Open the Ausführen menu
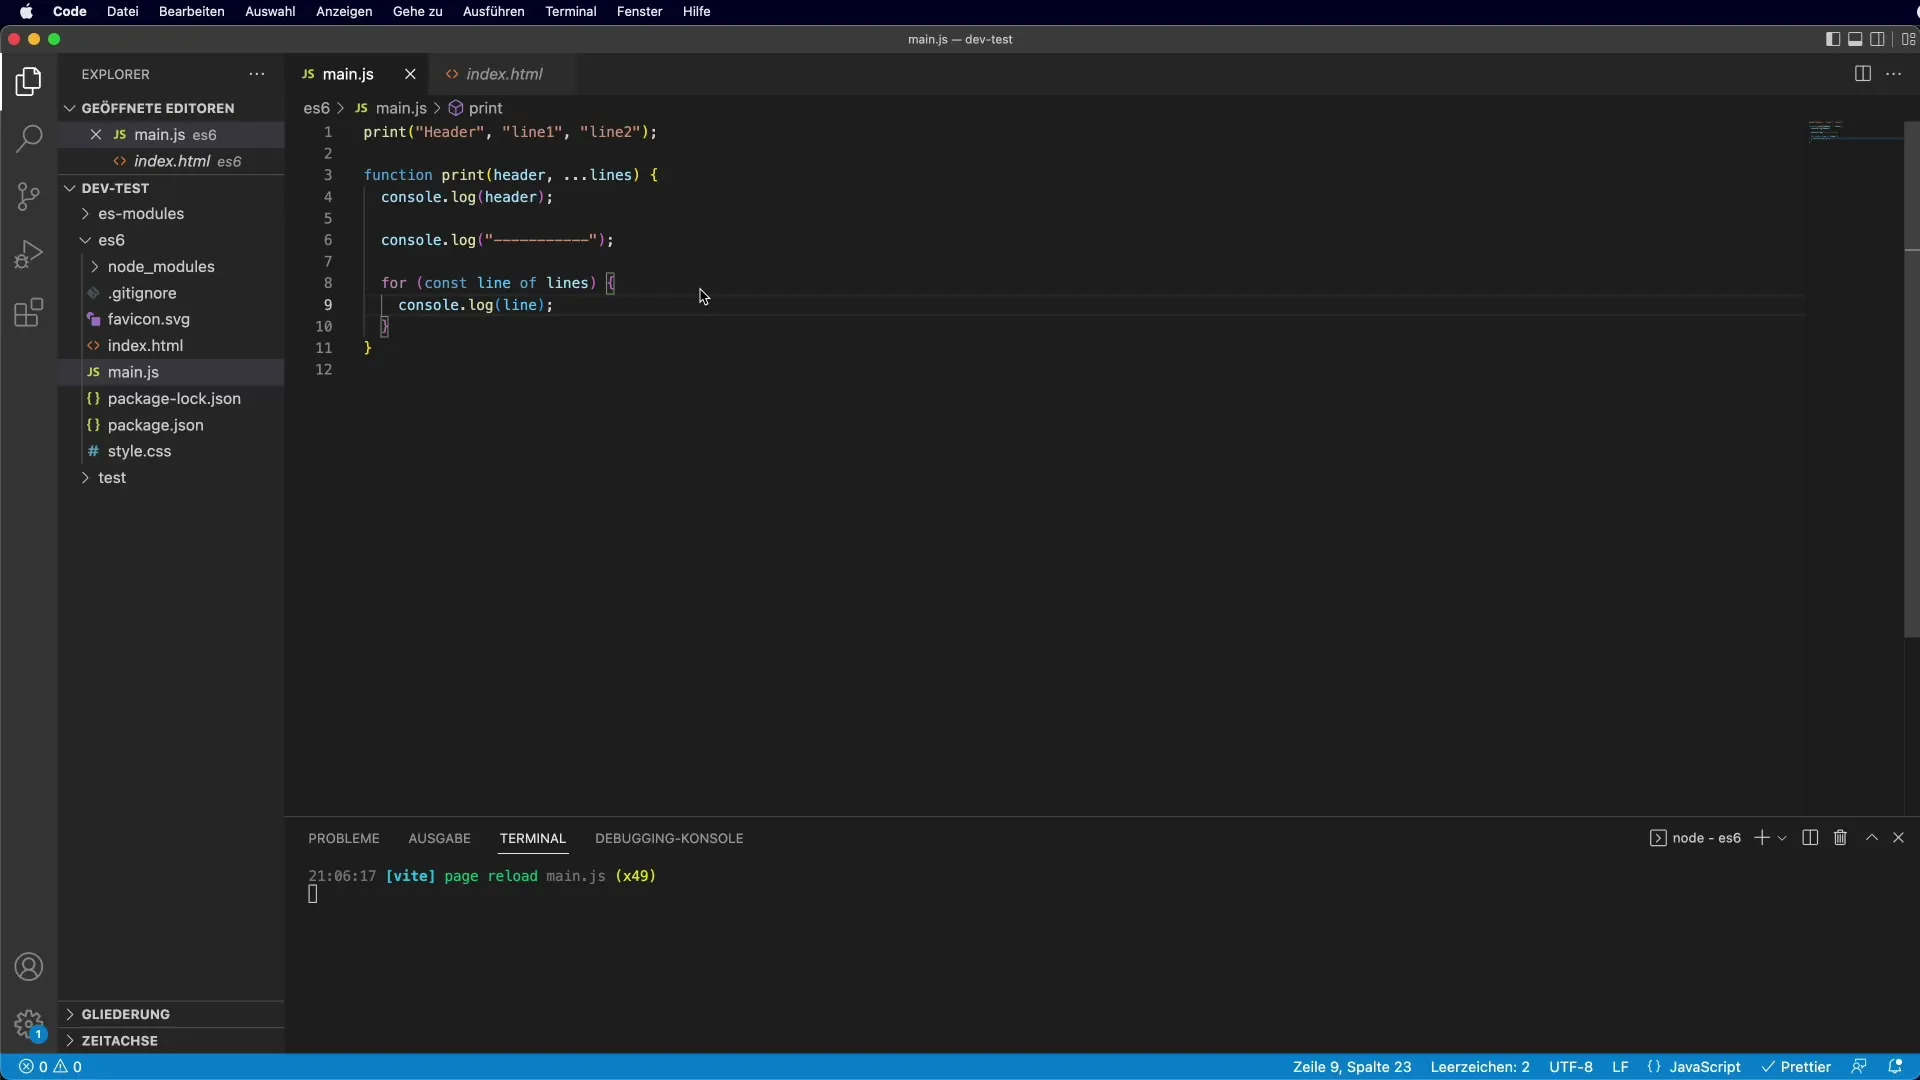The image size is (1920, 1080). pyautogui.click(x=493, y=11)
